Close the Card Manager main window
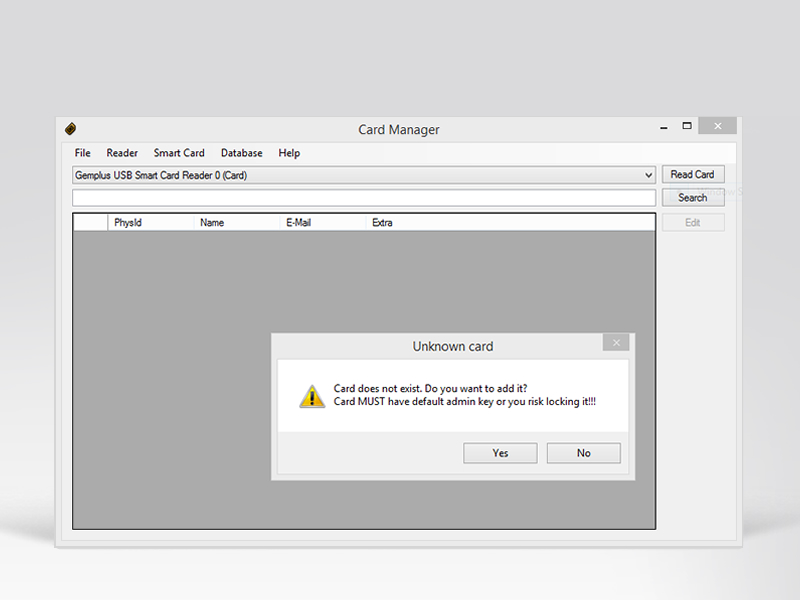The image size is (800, 600). (x=717, y=126)
